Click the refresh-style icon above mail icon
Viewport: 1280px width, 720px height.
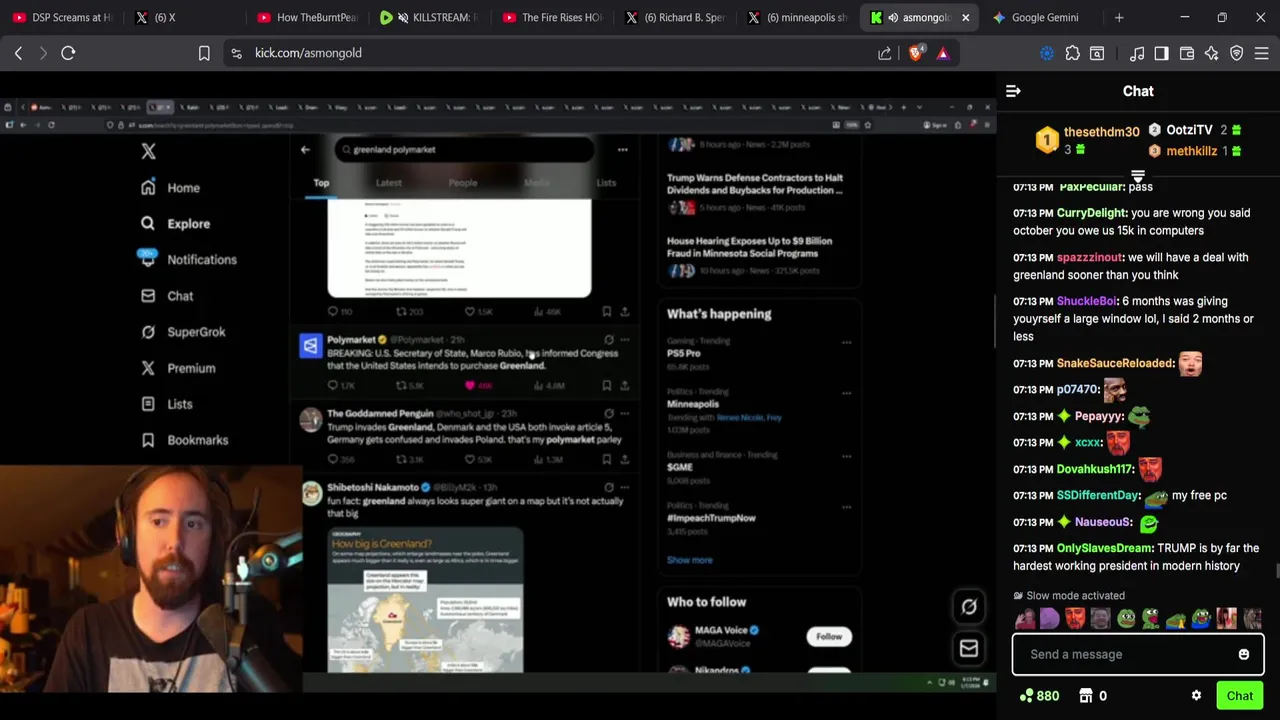(969, 607)
